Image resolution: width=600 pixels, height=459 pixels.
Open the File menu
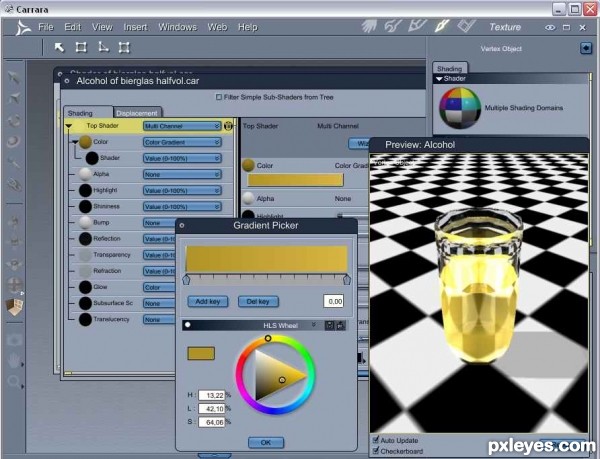tap(46, 27)
